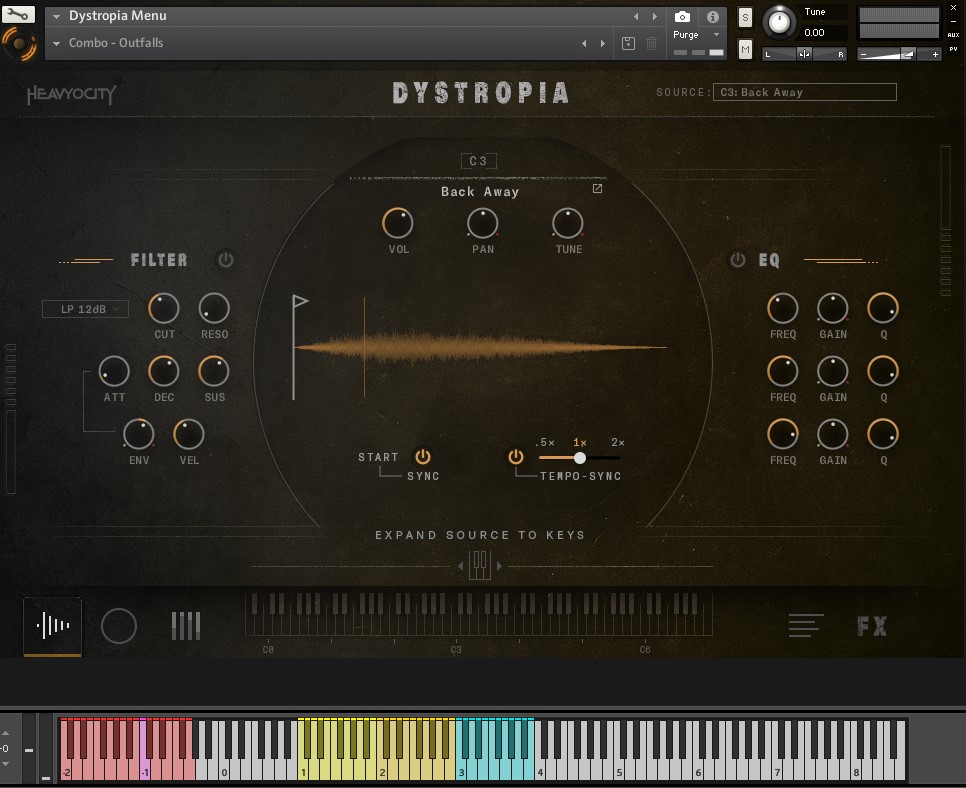Click the wrench edit-mode icon

pos(18,15)
